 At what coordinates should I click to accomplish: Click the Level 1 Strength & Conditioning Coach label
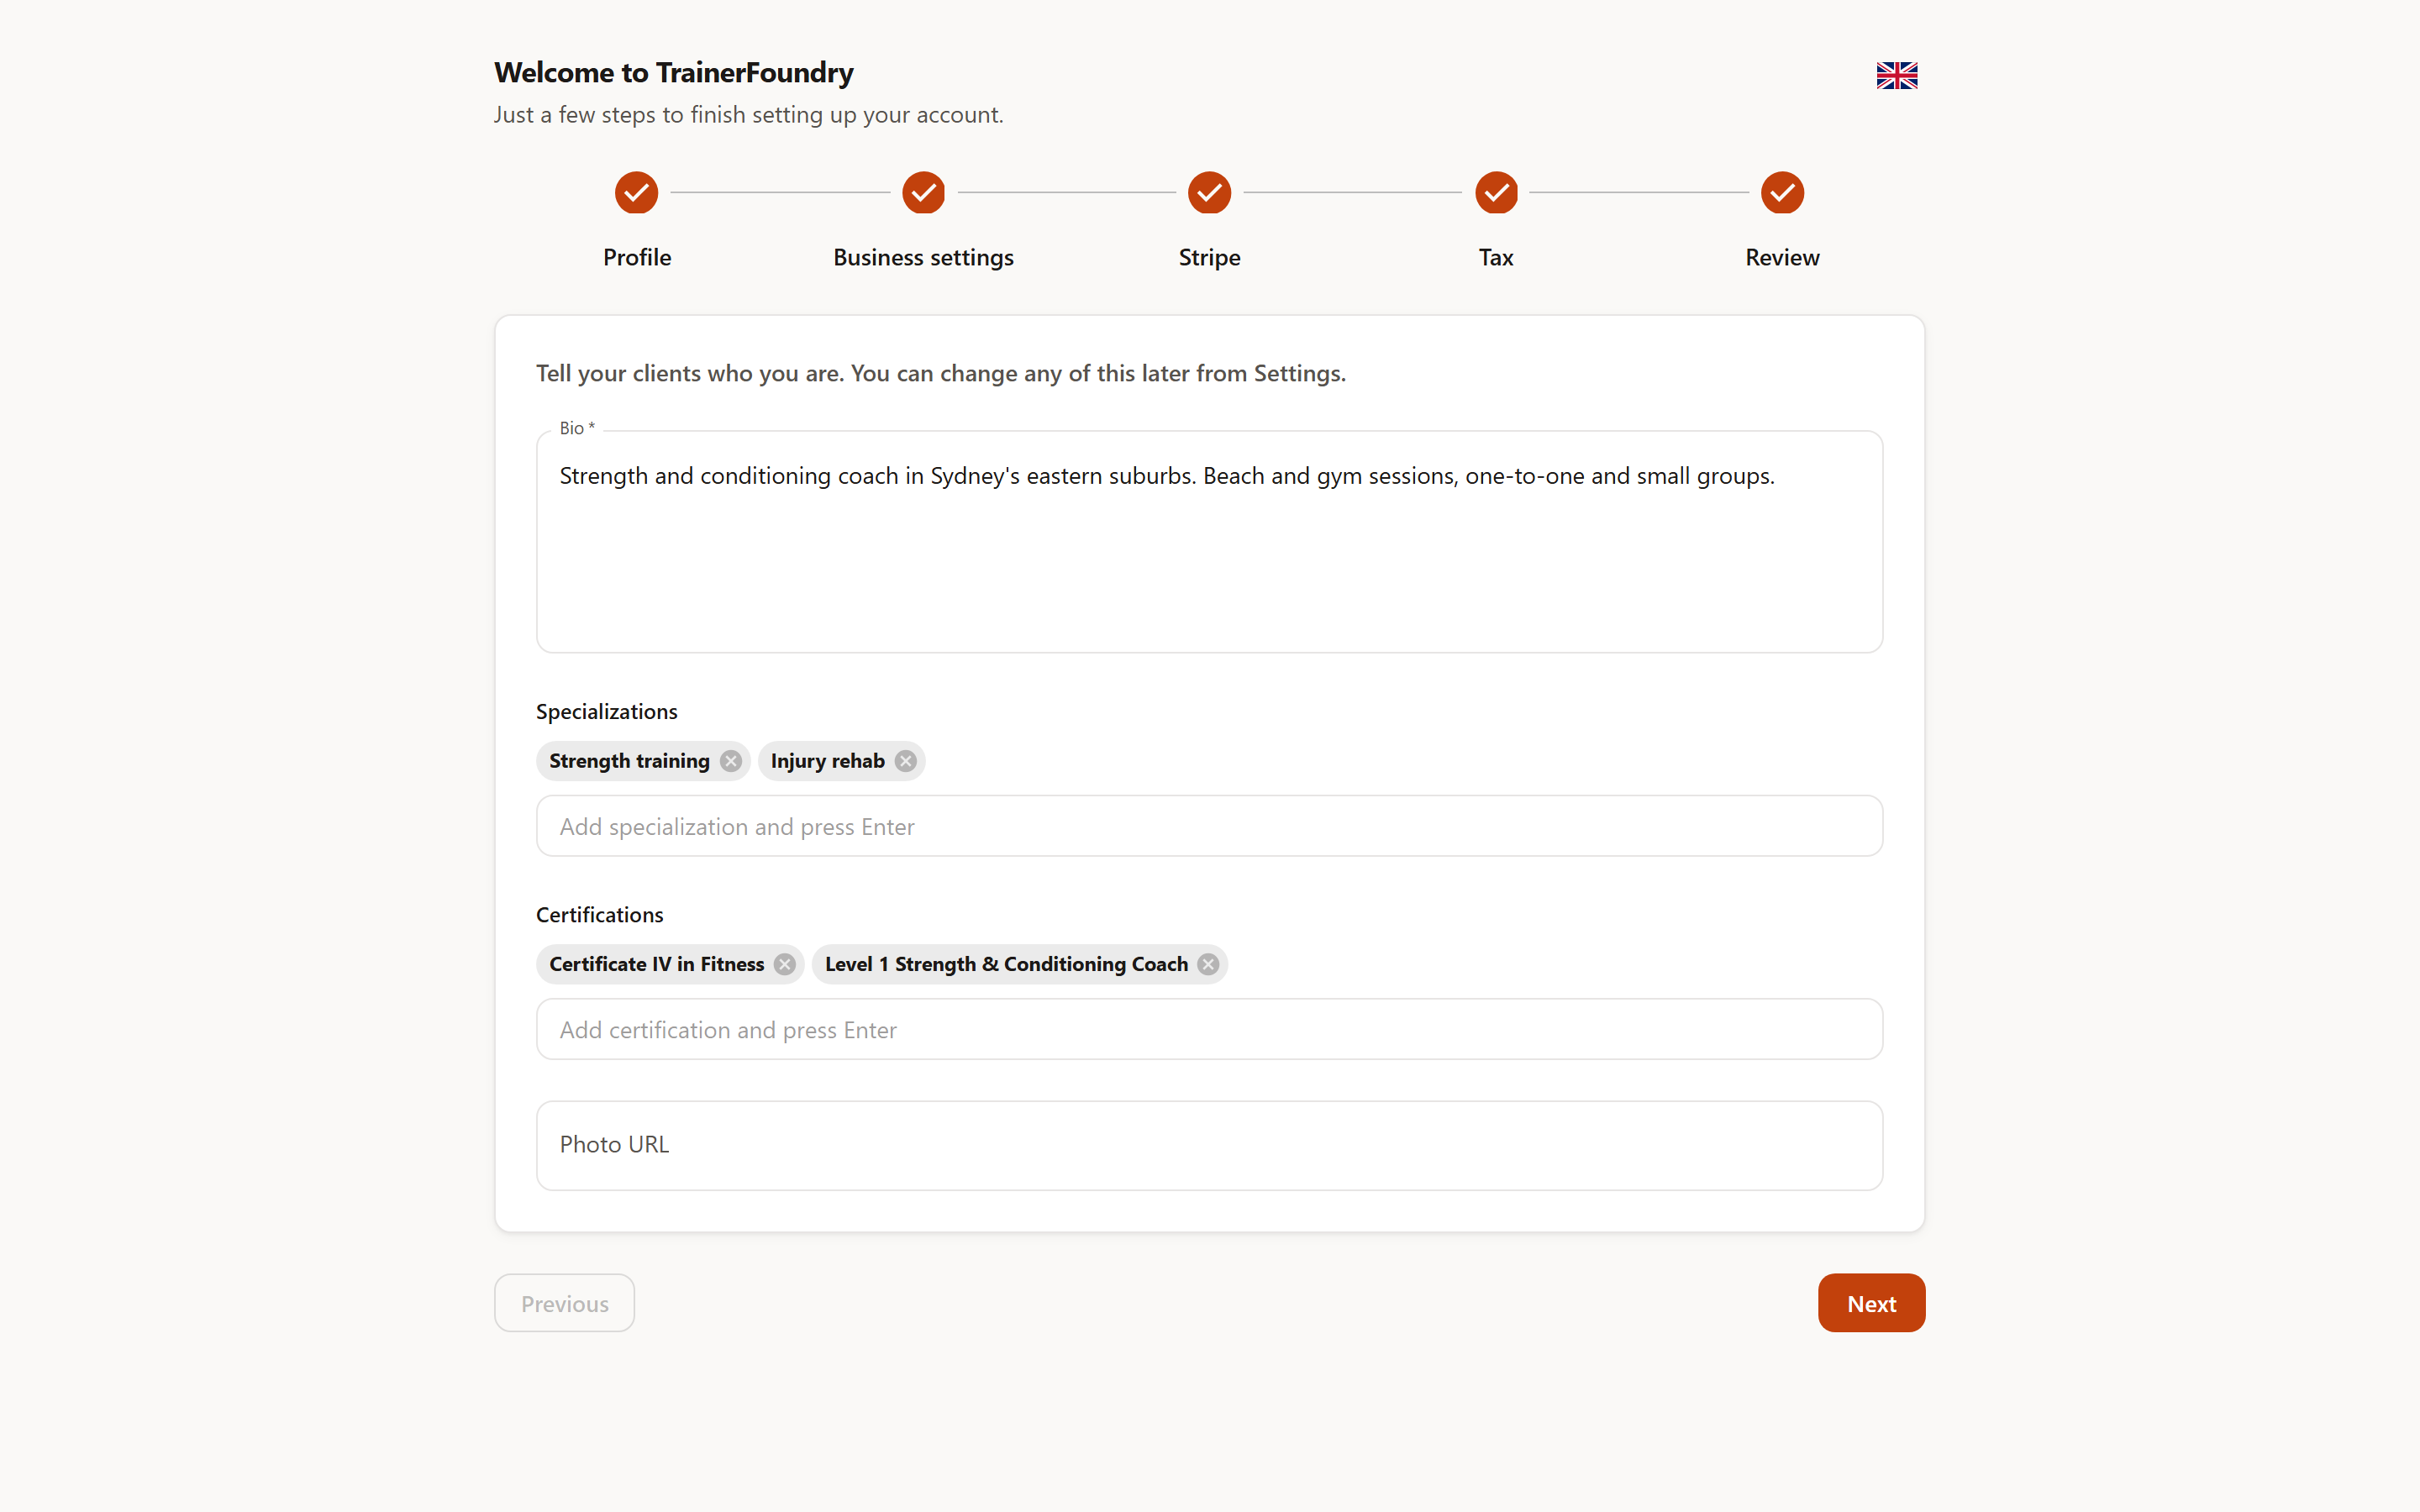[1006, 964]
